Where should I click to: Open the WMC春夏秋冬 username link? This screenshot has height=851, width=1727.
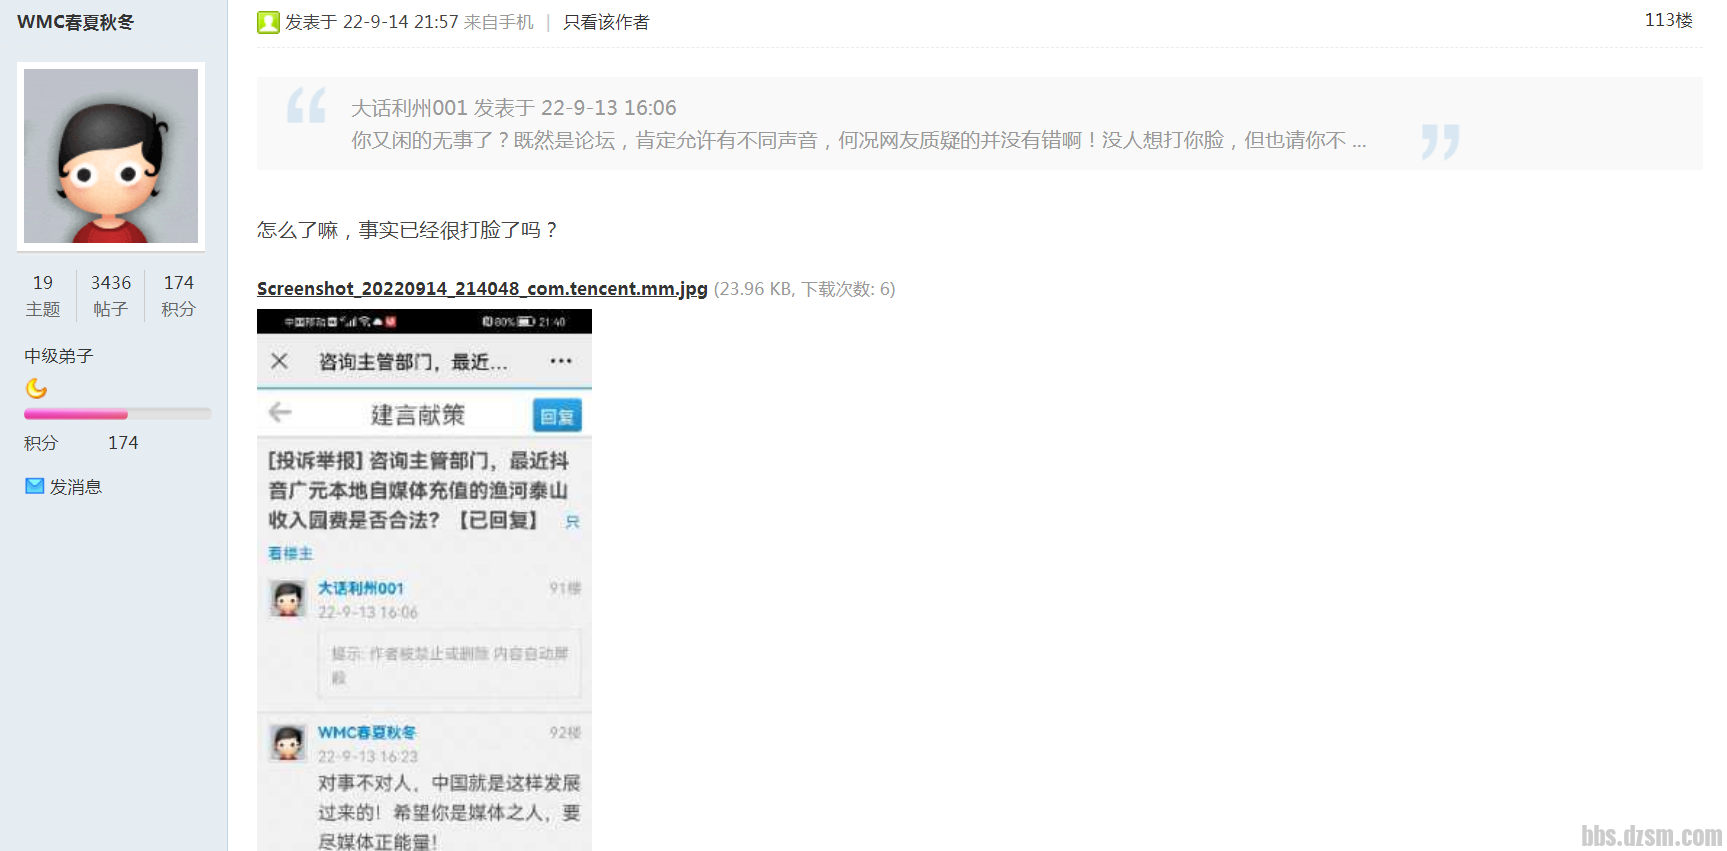click(x=75, y=22)
